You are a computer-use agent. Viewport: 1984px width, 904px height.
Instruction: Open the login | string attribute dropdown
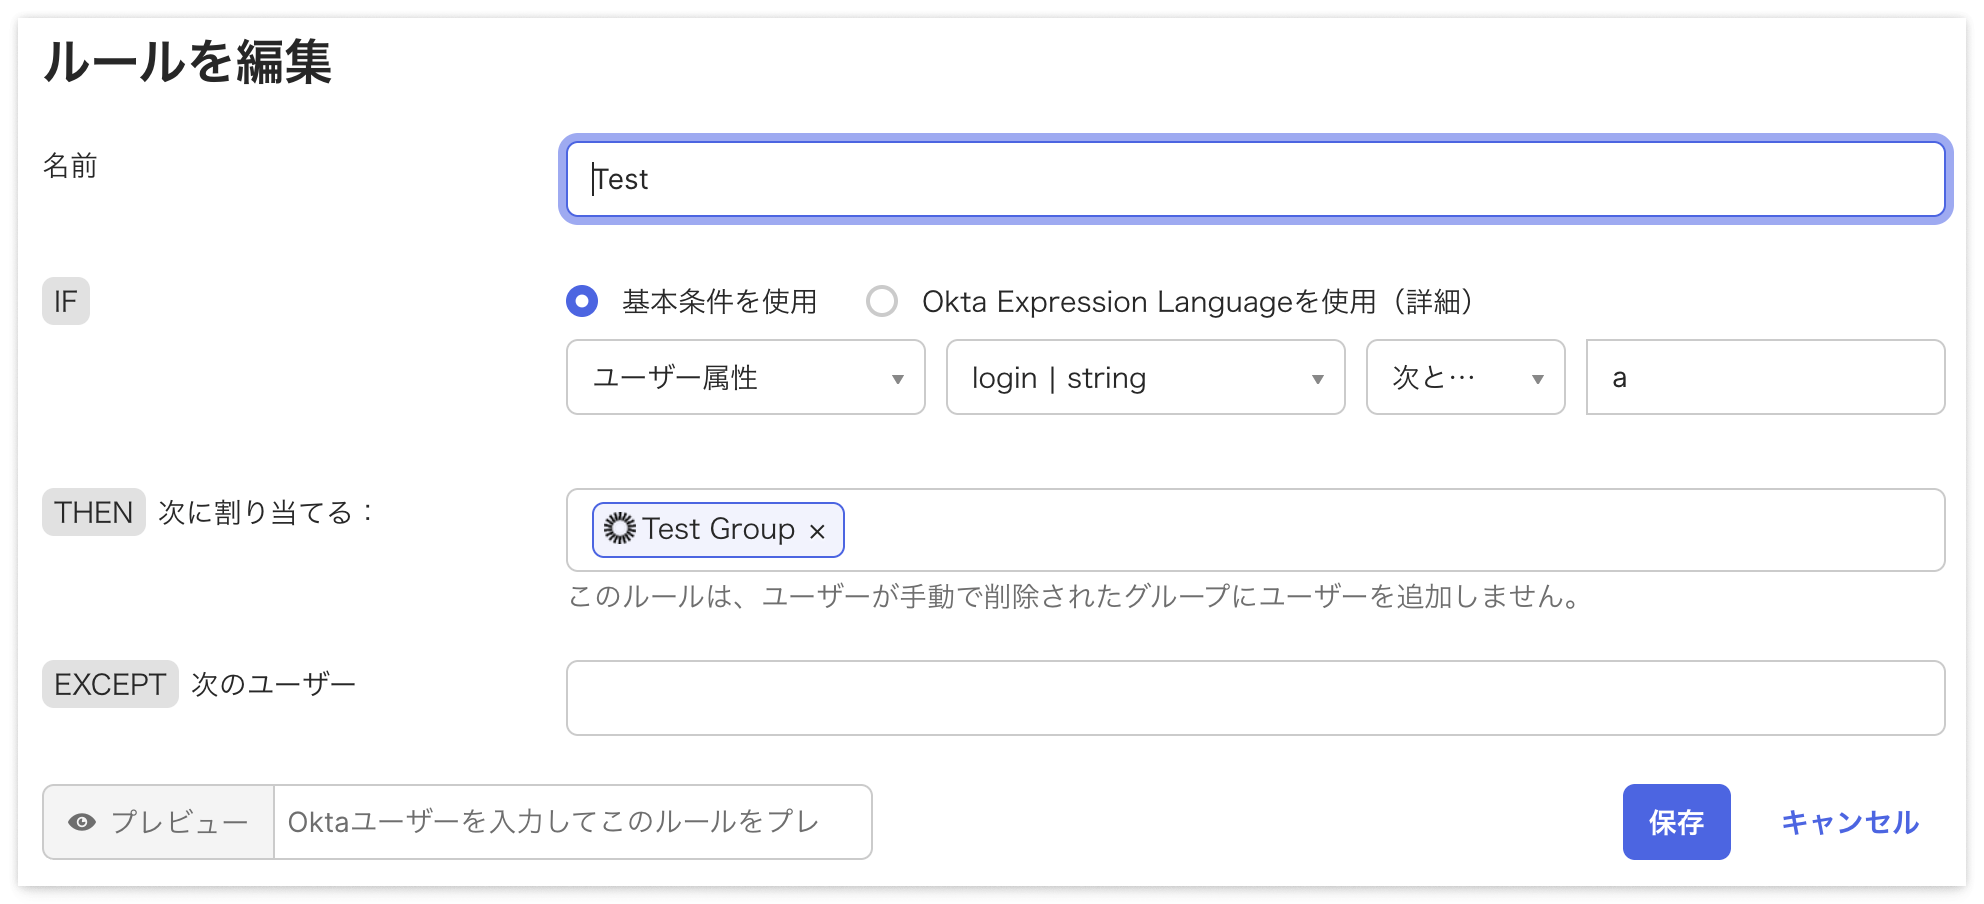click(x=1146, y=377)
